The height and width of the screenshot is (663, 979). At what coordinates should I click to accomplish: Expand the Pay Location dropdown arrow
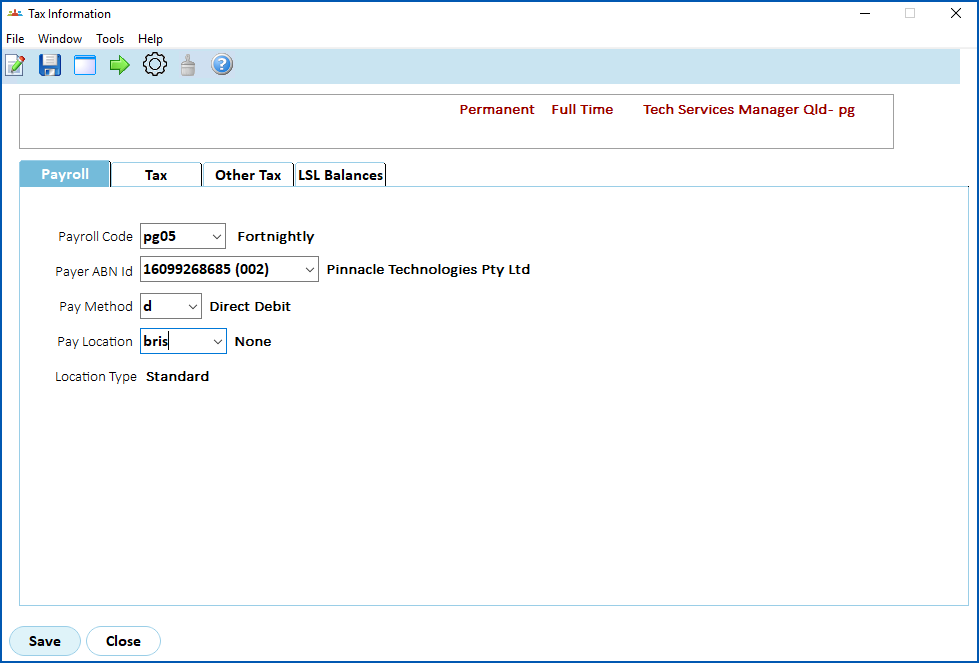[217, 341]
